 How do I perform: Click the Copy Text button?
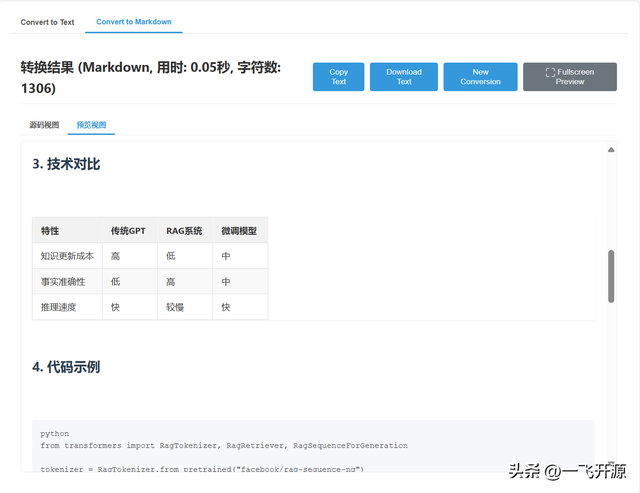pos(338,77)
